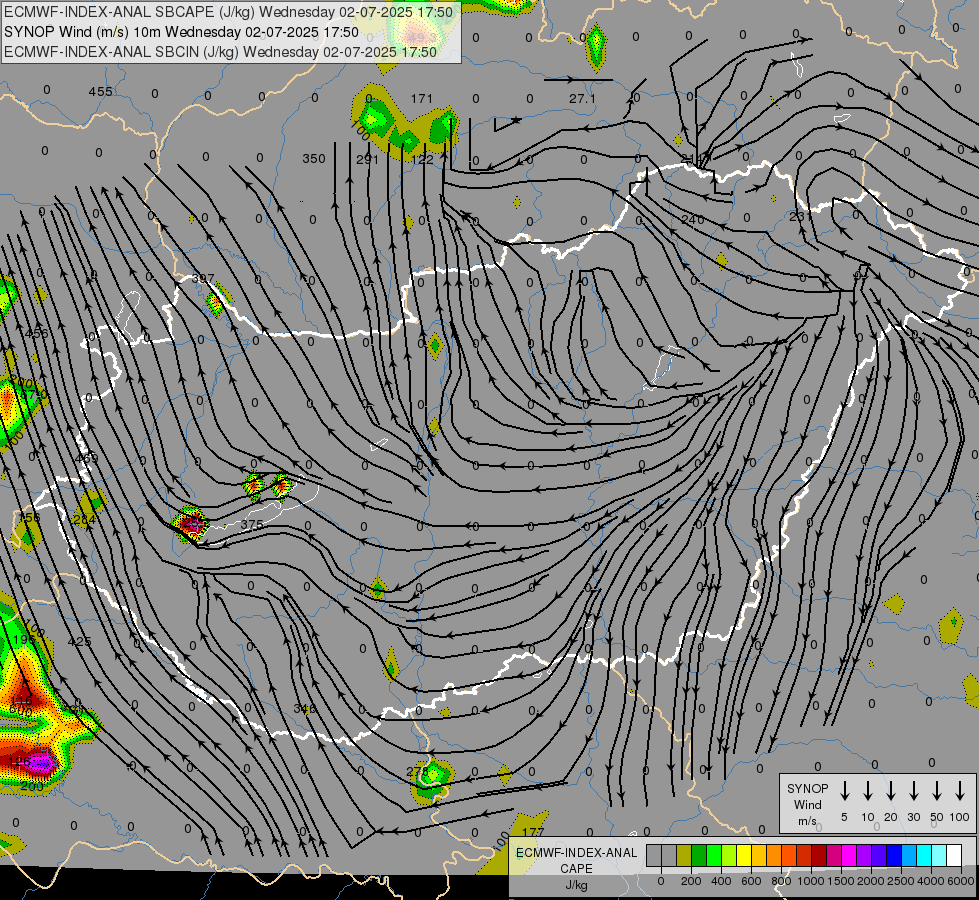Click the SYNOP wind arrow labeled 50
979x900 pixels.
937,791
